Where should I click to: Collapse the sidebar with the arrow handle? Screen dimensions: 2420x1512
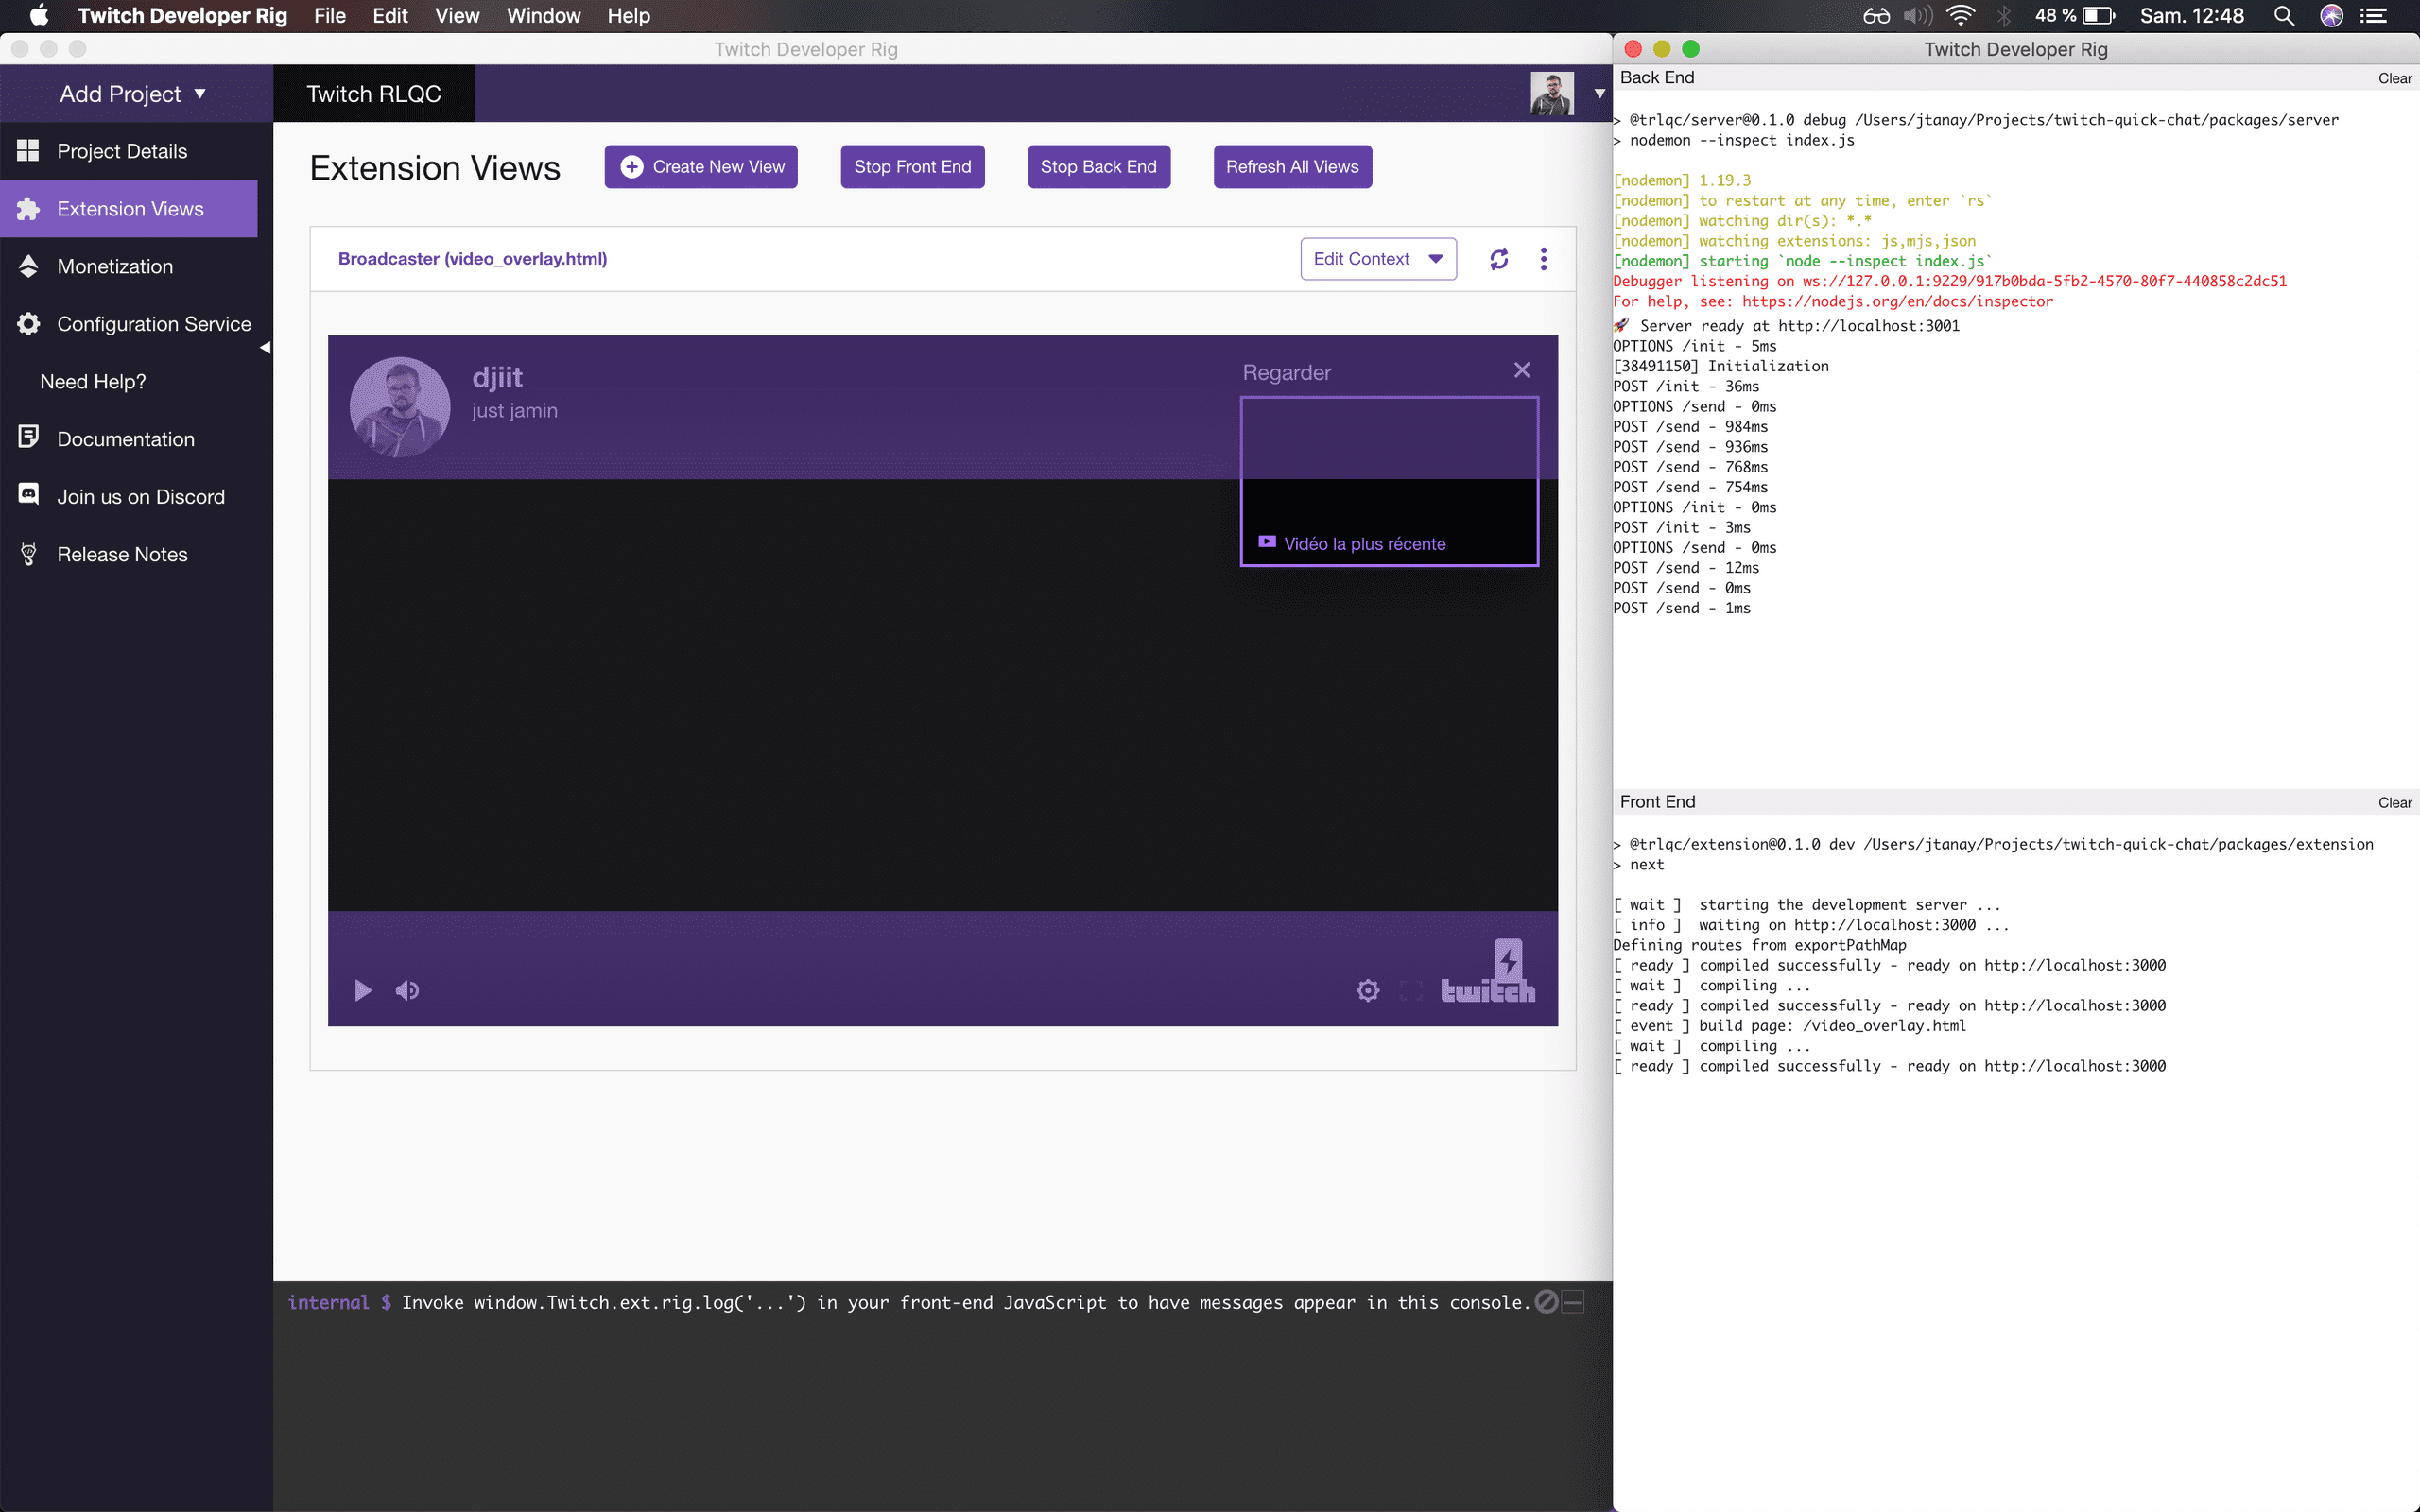click(265, 348)
